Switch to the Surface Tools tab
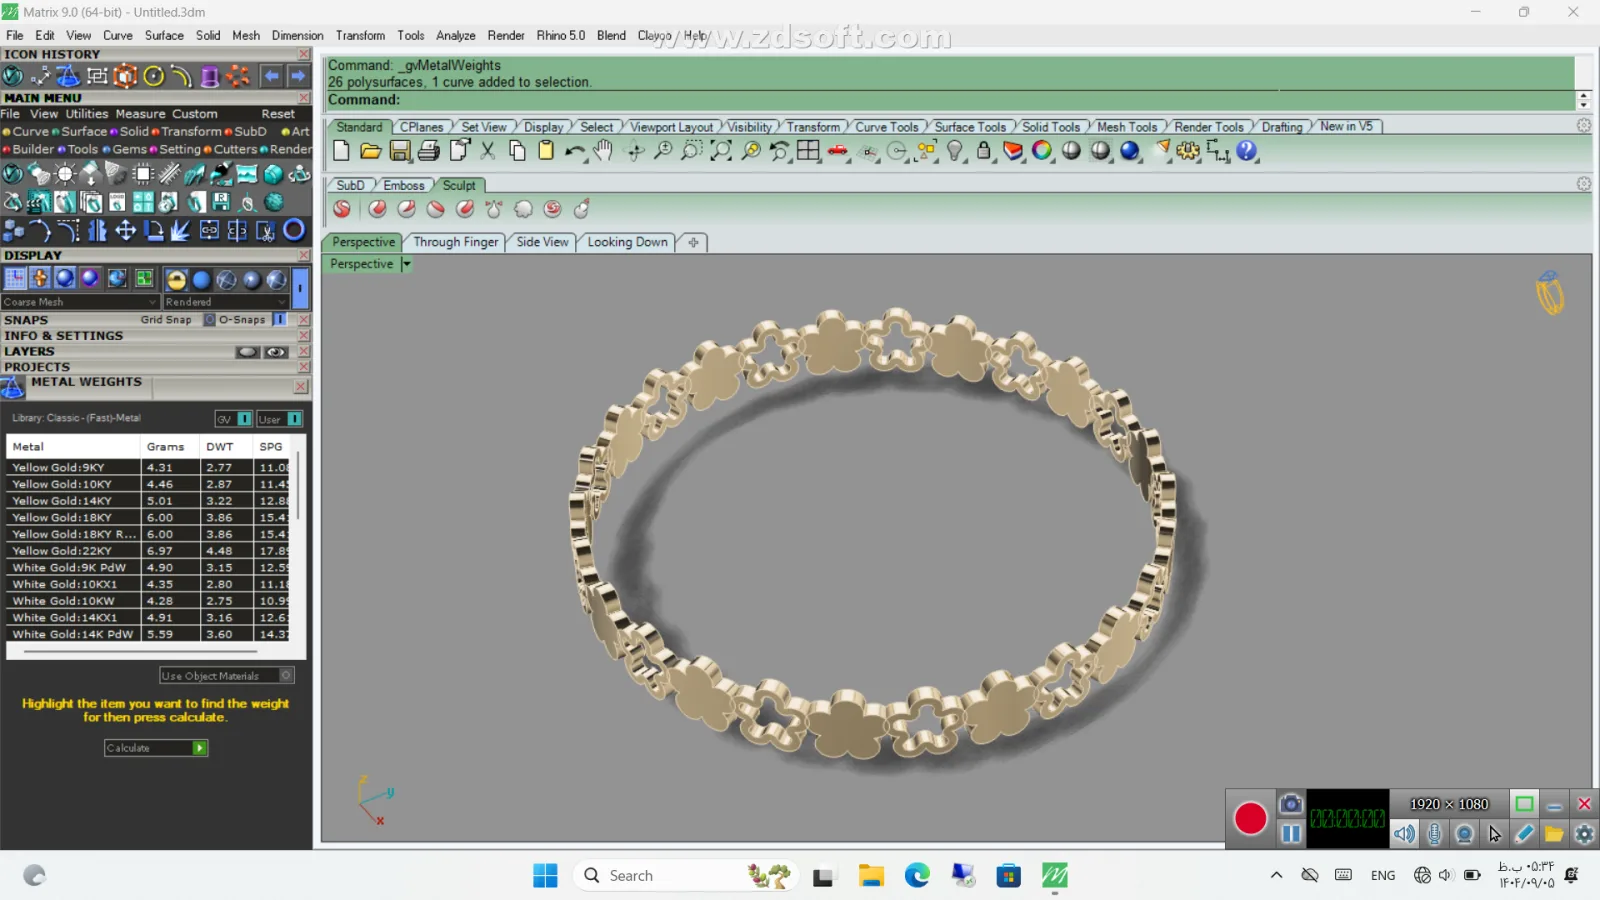 (x=969, y=127)
